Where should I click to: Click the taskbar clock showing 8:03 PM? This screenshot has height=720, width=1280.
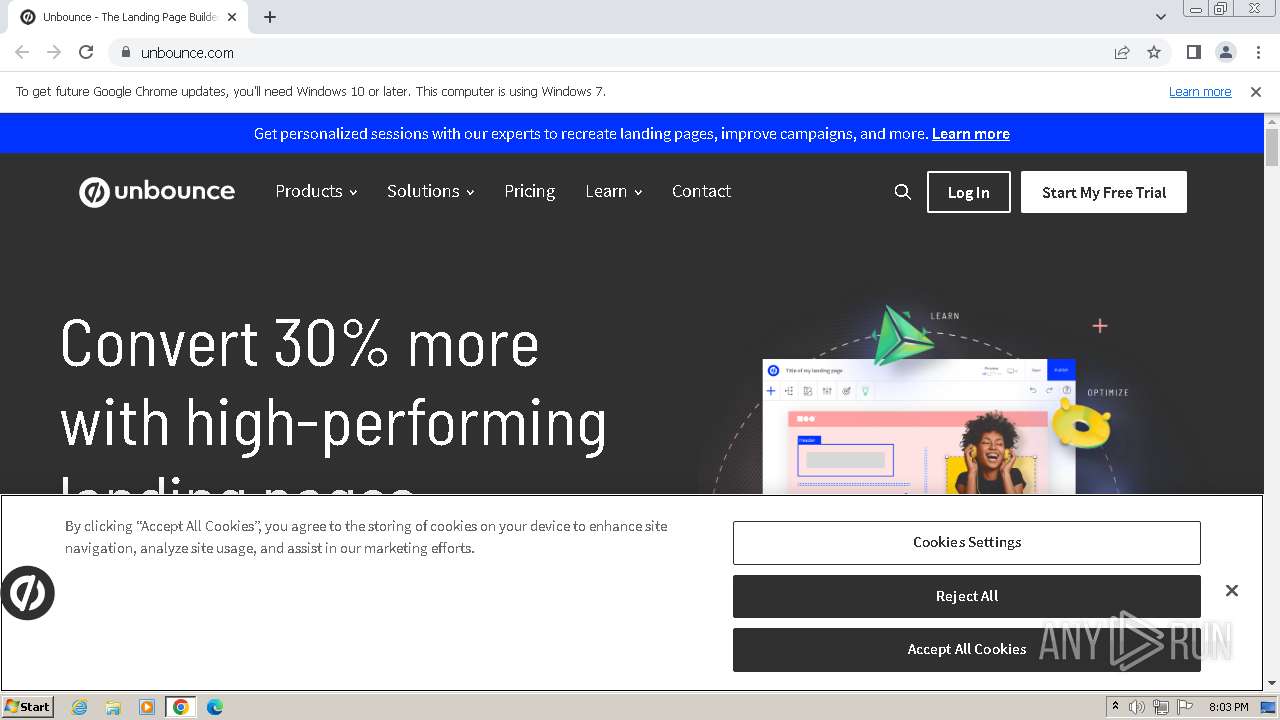[x=1228, y=707]
